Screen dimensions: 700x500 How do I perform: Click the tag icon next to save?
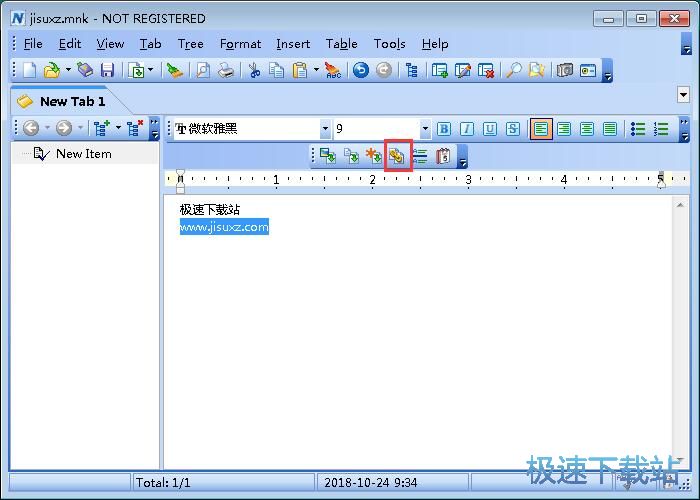point(85,70)
